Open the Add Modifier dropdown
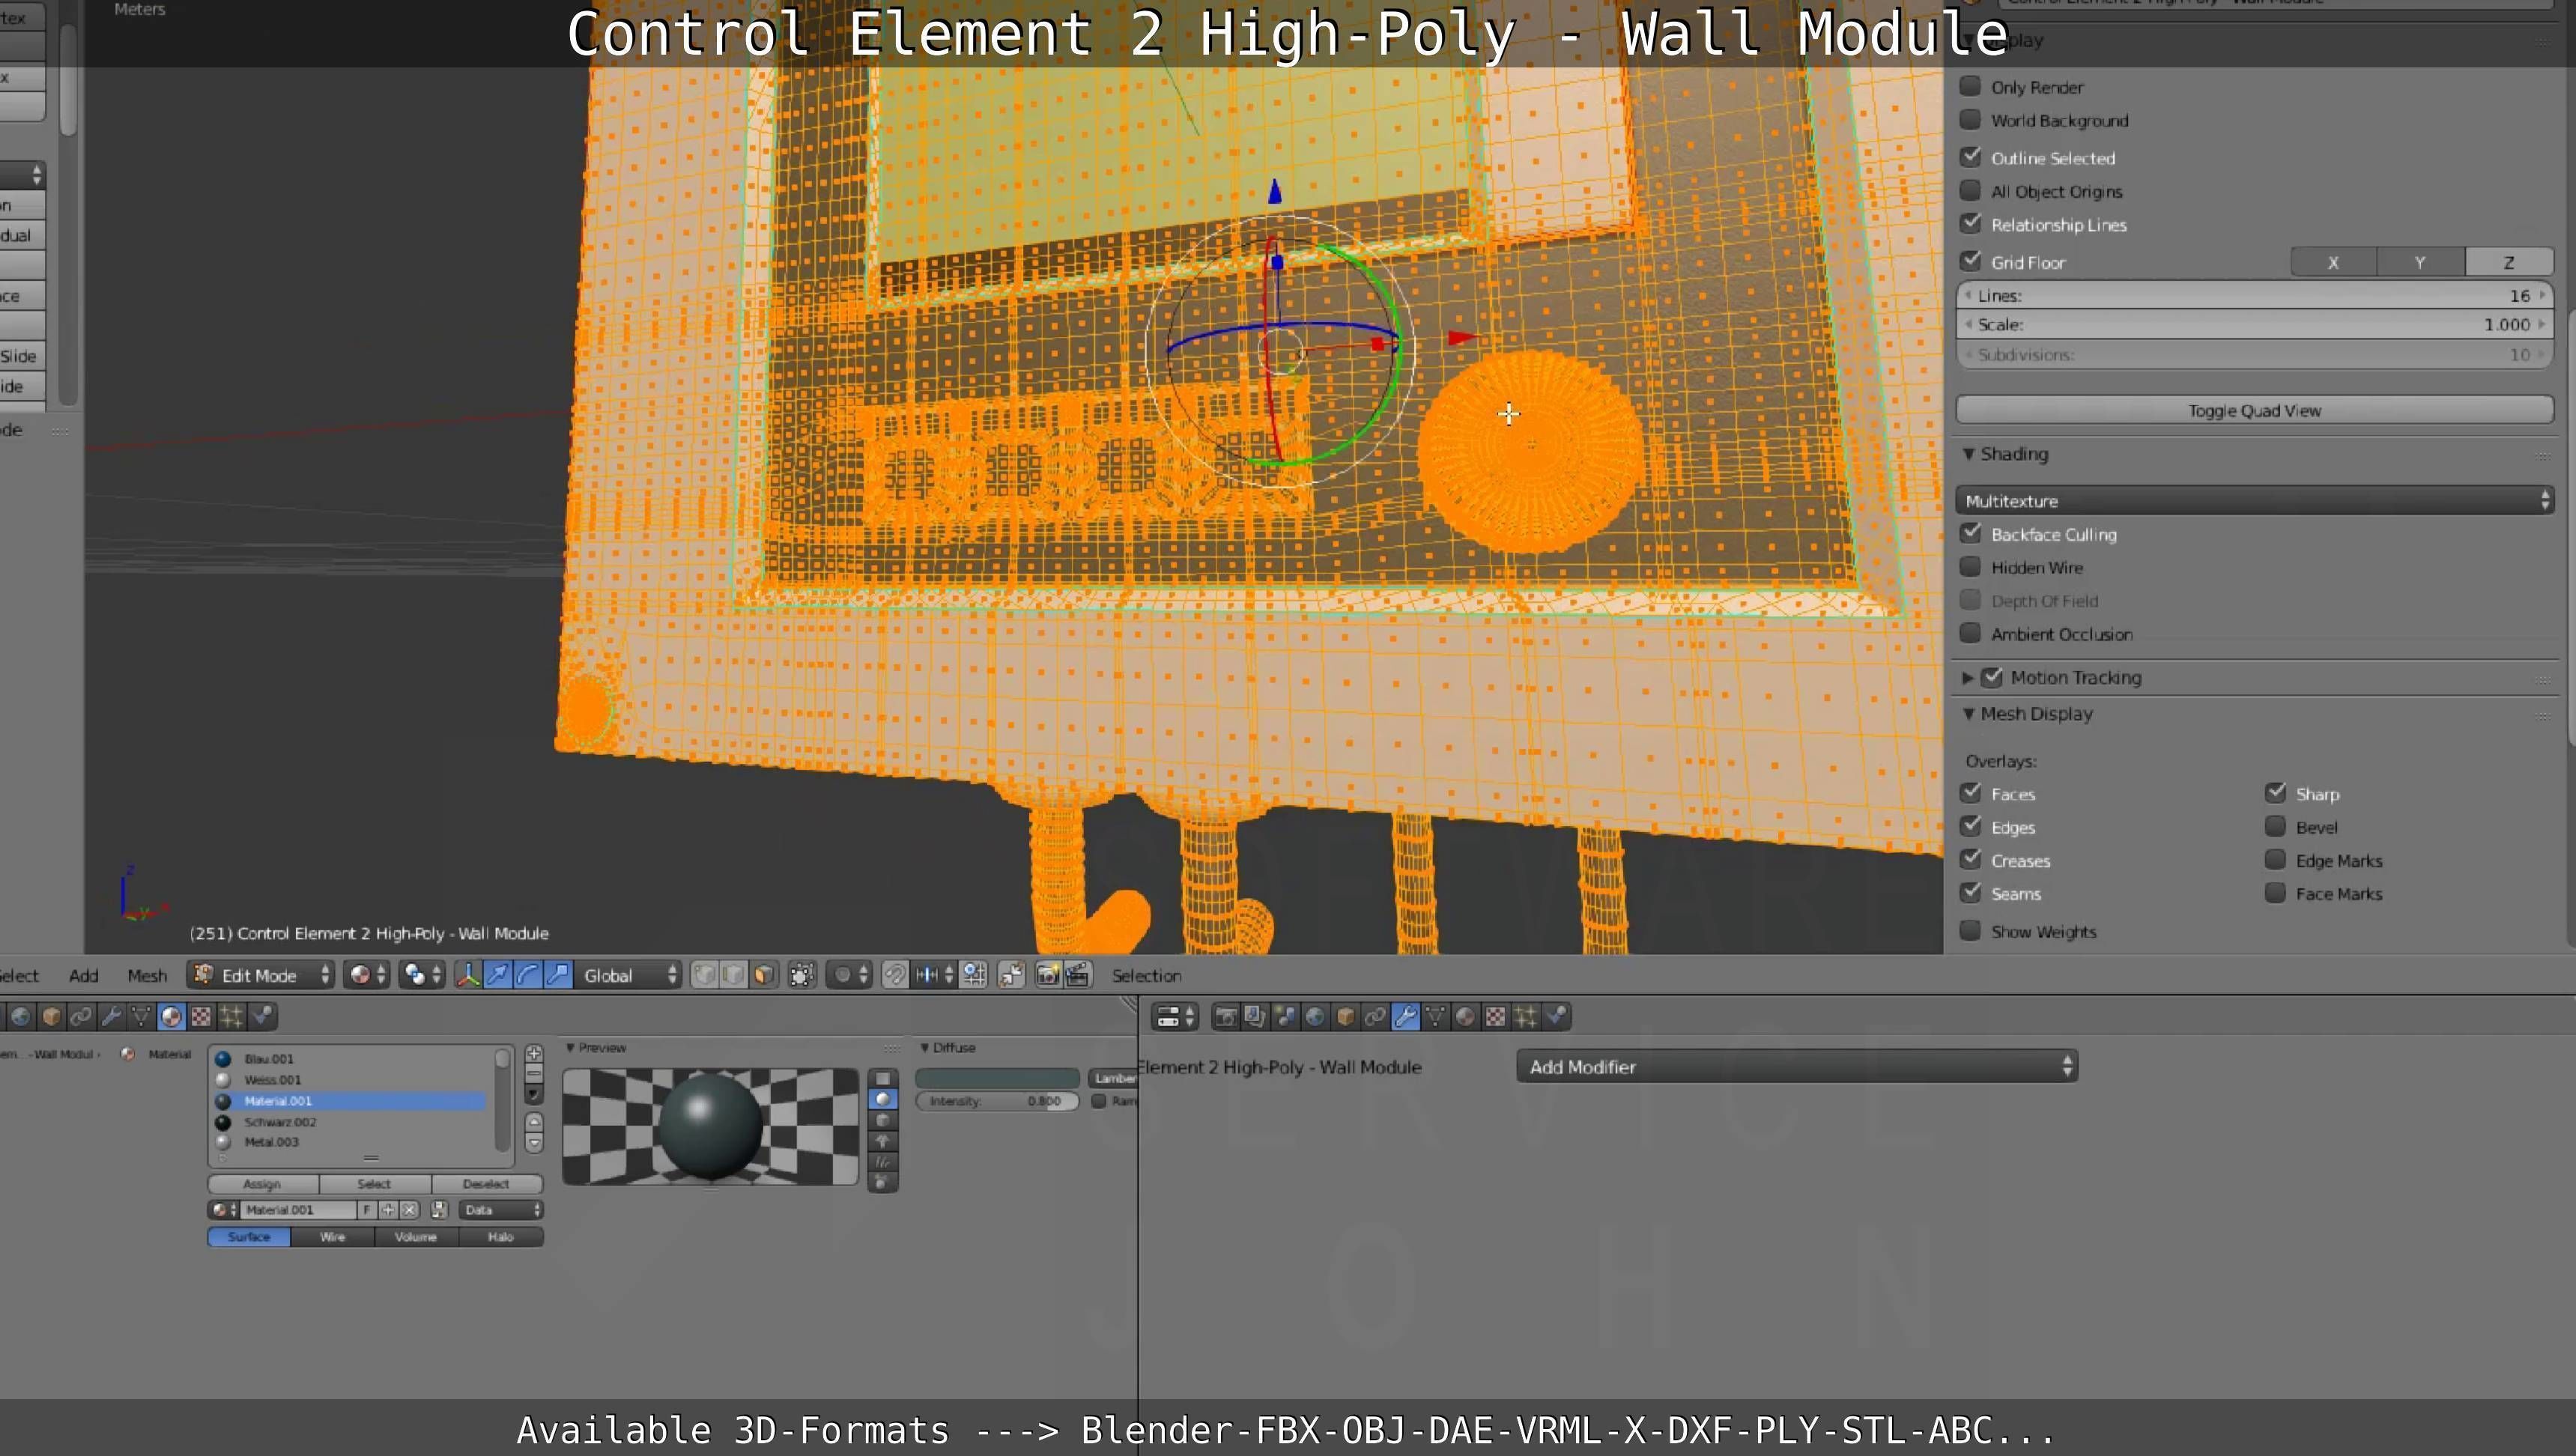Viewport: 2576px width, 1456px height. pos(1797,1066)
